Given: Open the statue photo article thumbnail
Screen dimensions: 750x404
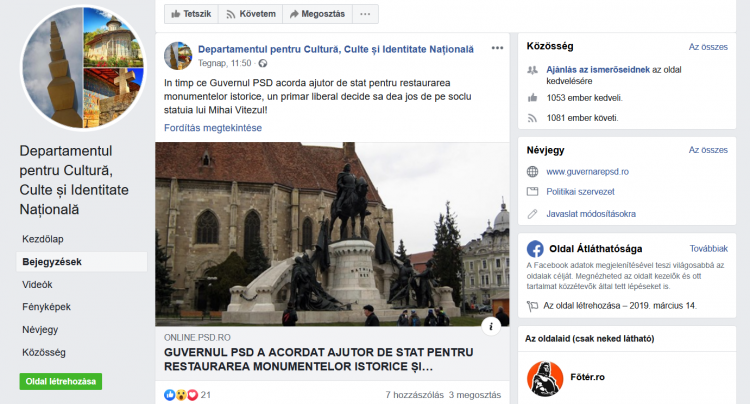Looking at the screenshot, I should coord(332,233).
